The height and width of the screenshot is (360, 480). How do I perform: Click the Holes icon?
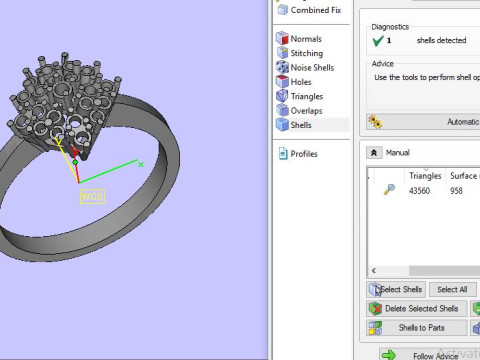click(282, 82)
